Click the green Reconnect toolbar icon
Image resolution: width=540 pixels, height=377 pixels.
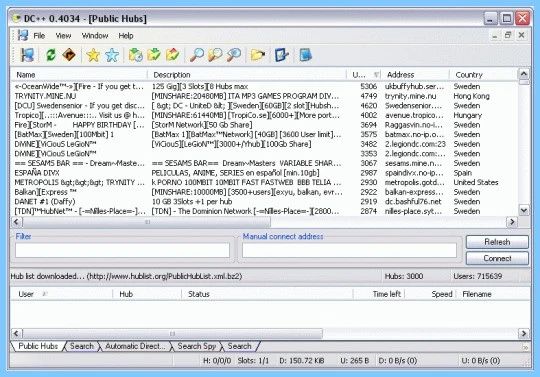tap(51, 55)
